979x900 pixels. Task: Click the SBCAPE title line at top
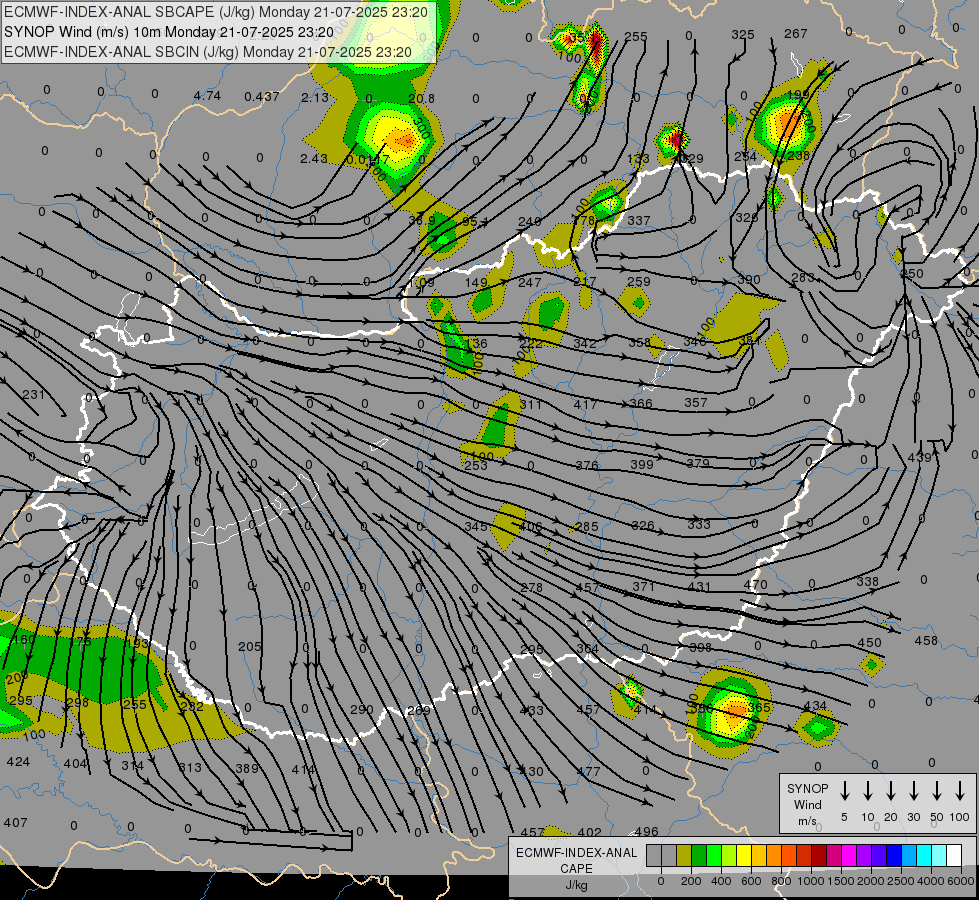pyautogui.click(x=216, y=12)
